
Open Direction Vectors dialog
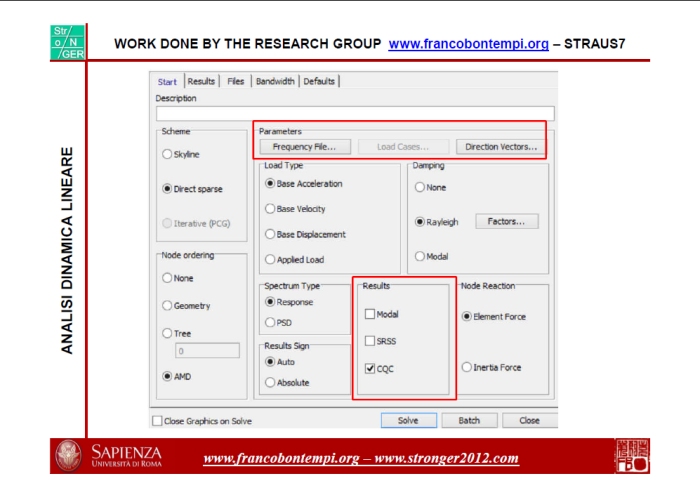pos(501,147)
